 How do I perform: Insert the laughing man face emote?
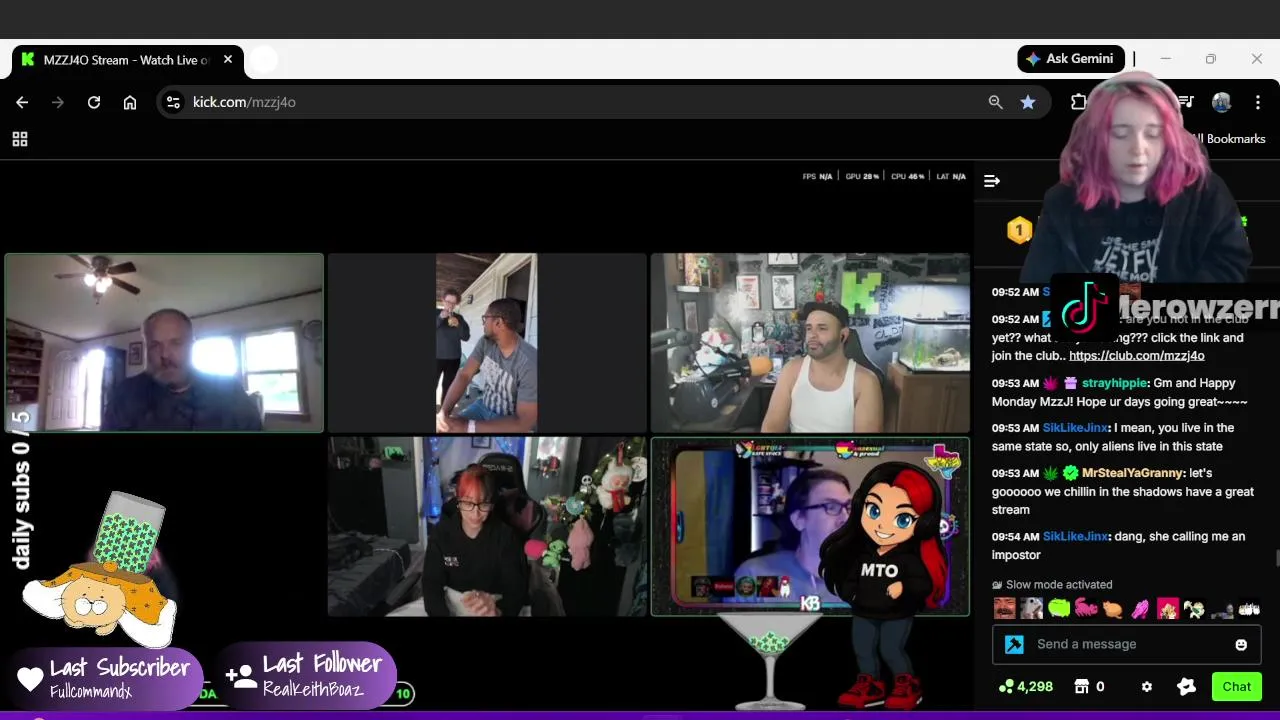click(1005, 608)
